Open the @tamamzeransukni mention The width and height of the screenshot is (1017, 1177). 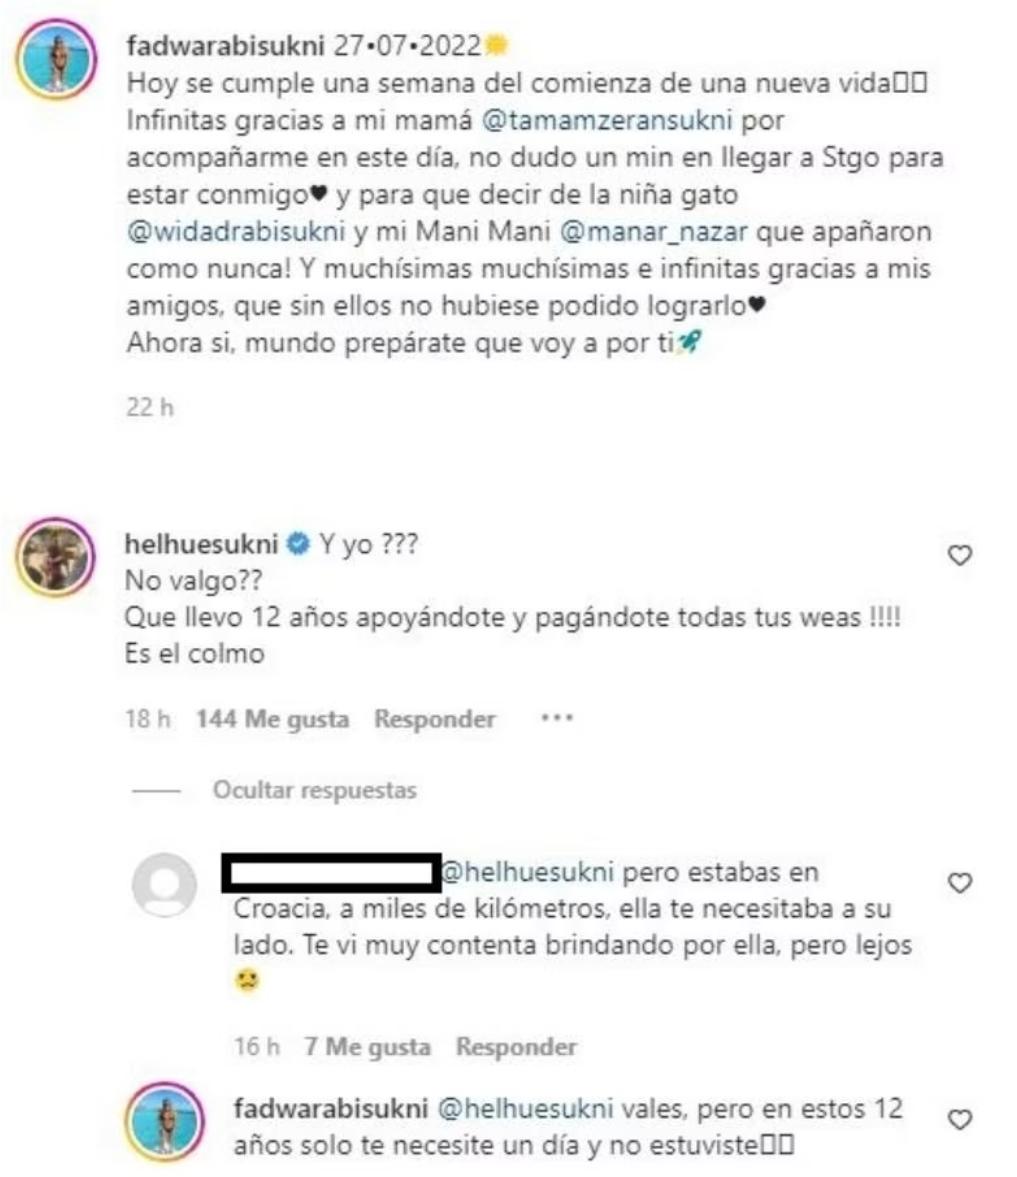[x=606, y=120]
